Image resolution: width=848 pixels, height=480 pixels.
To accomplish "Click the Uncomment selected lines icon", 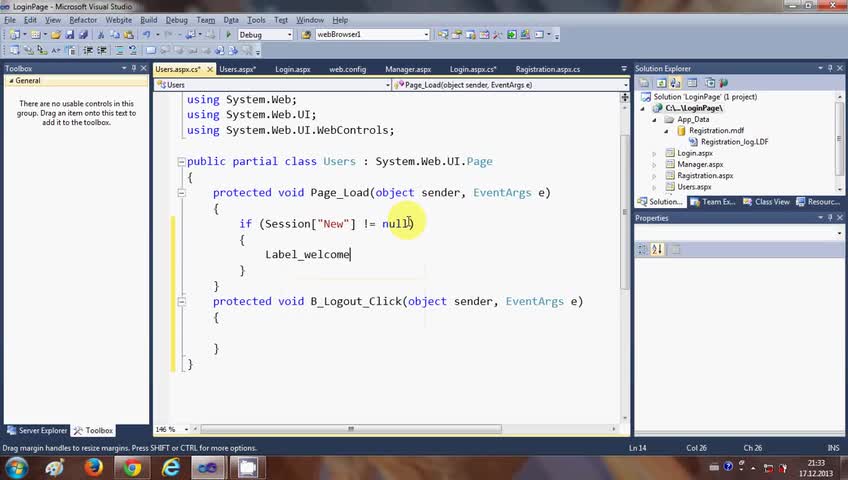I will tap(132, 50).
